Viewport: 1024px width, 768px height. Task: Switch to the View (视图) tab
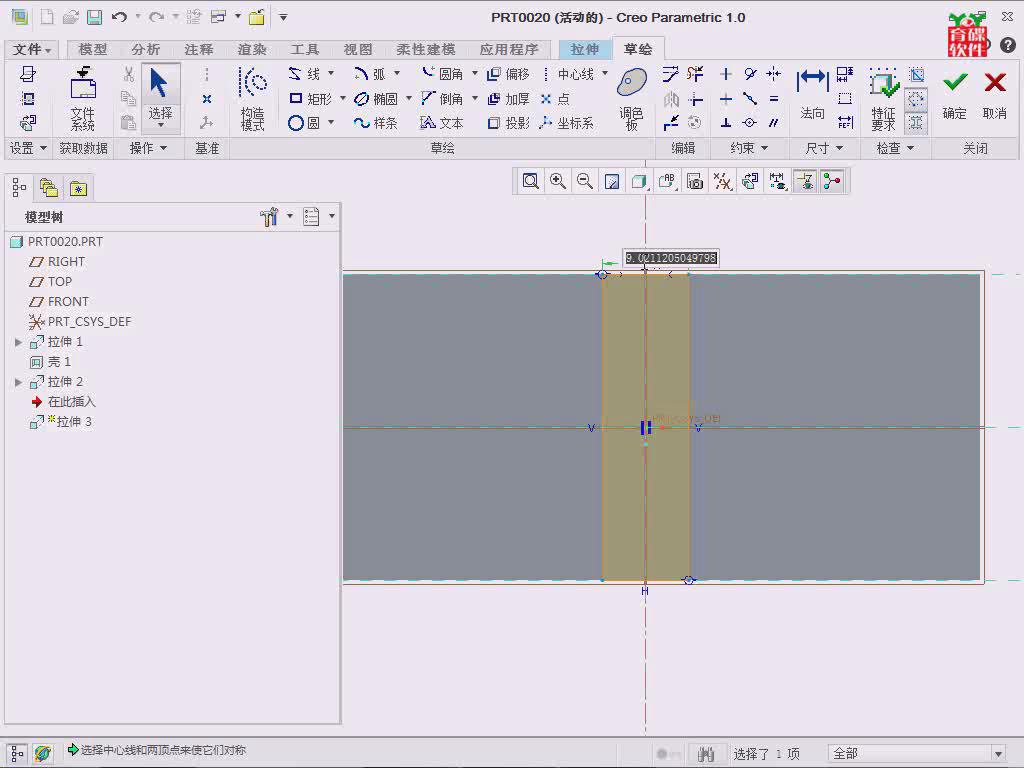click(x=358, y=49)
